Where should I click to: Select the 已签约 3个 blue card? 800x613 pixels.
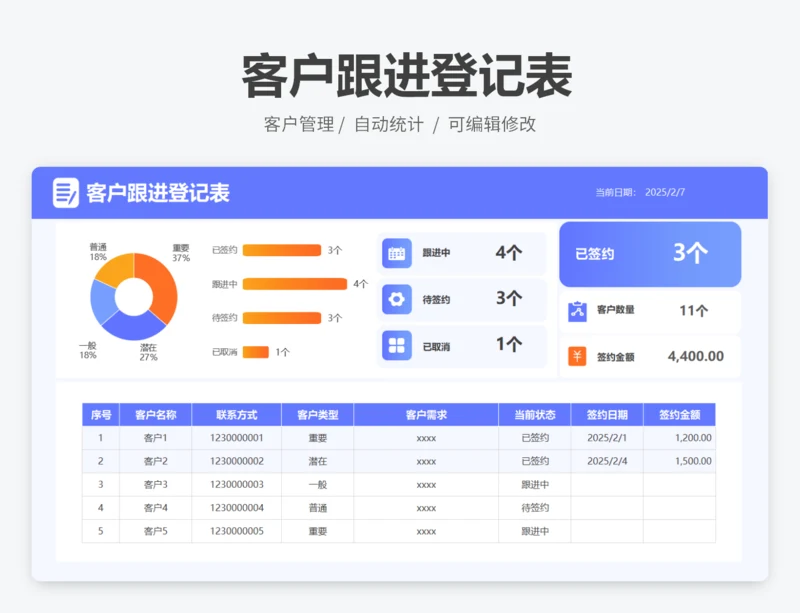[650, 254]
